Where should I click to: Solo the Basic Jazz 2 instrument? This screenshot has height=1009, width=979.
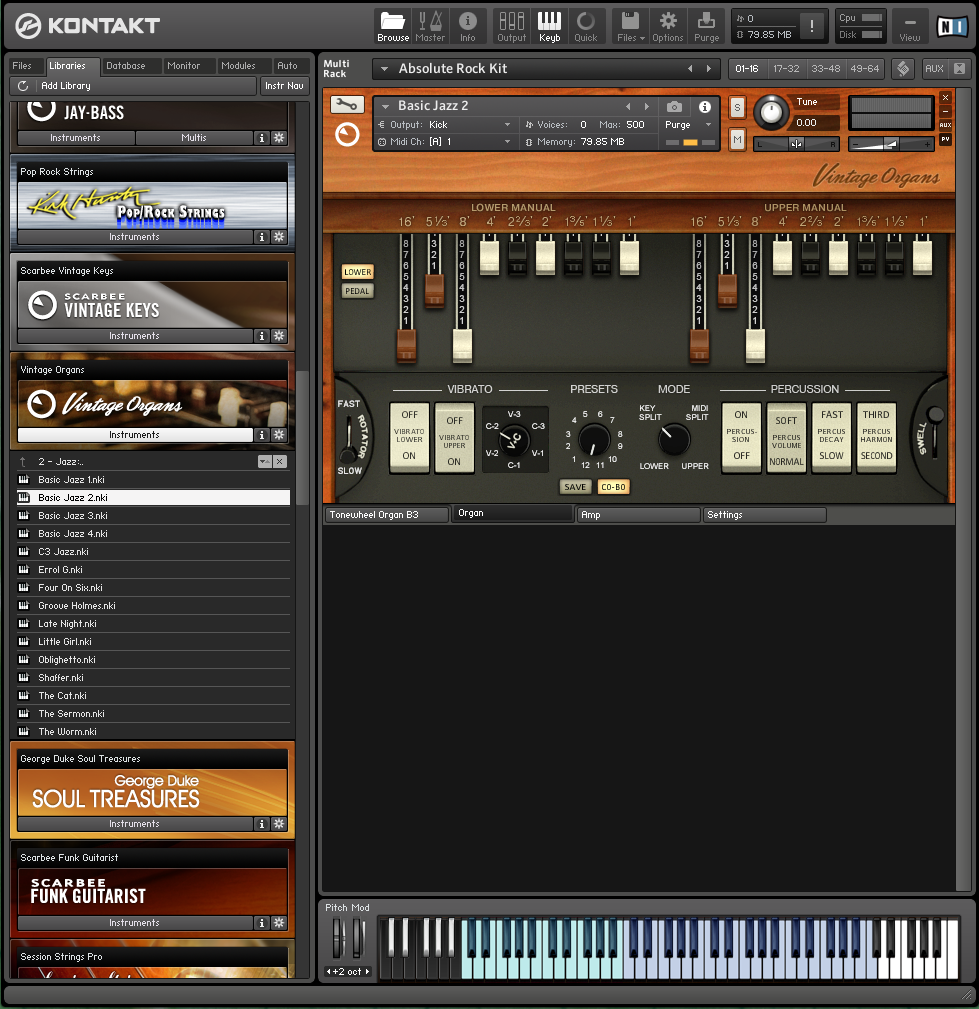point(737,107)
